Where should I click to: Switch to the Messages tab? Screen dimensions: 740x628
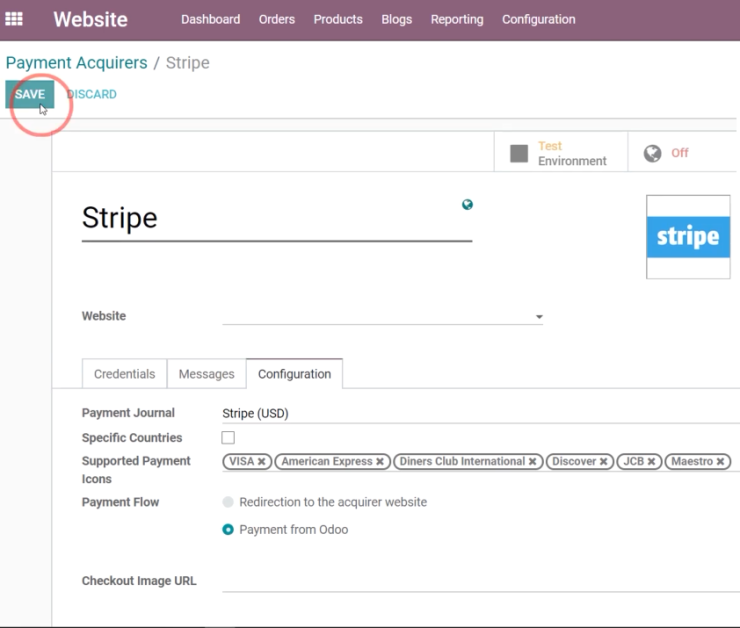point(207,374)
